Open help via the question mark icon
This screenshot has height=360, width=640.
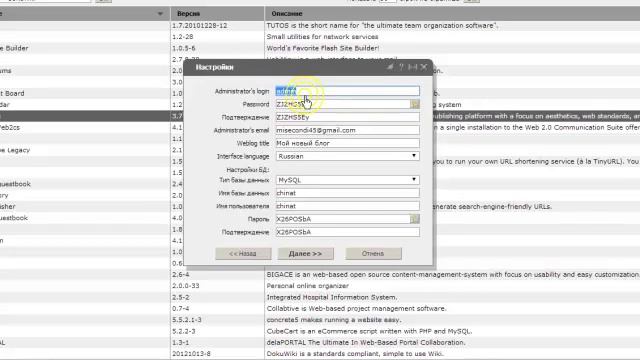(x=401, y=67)
